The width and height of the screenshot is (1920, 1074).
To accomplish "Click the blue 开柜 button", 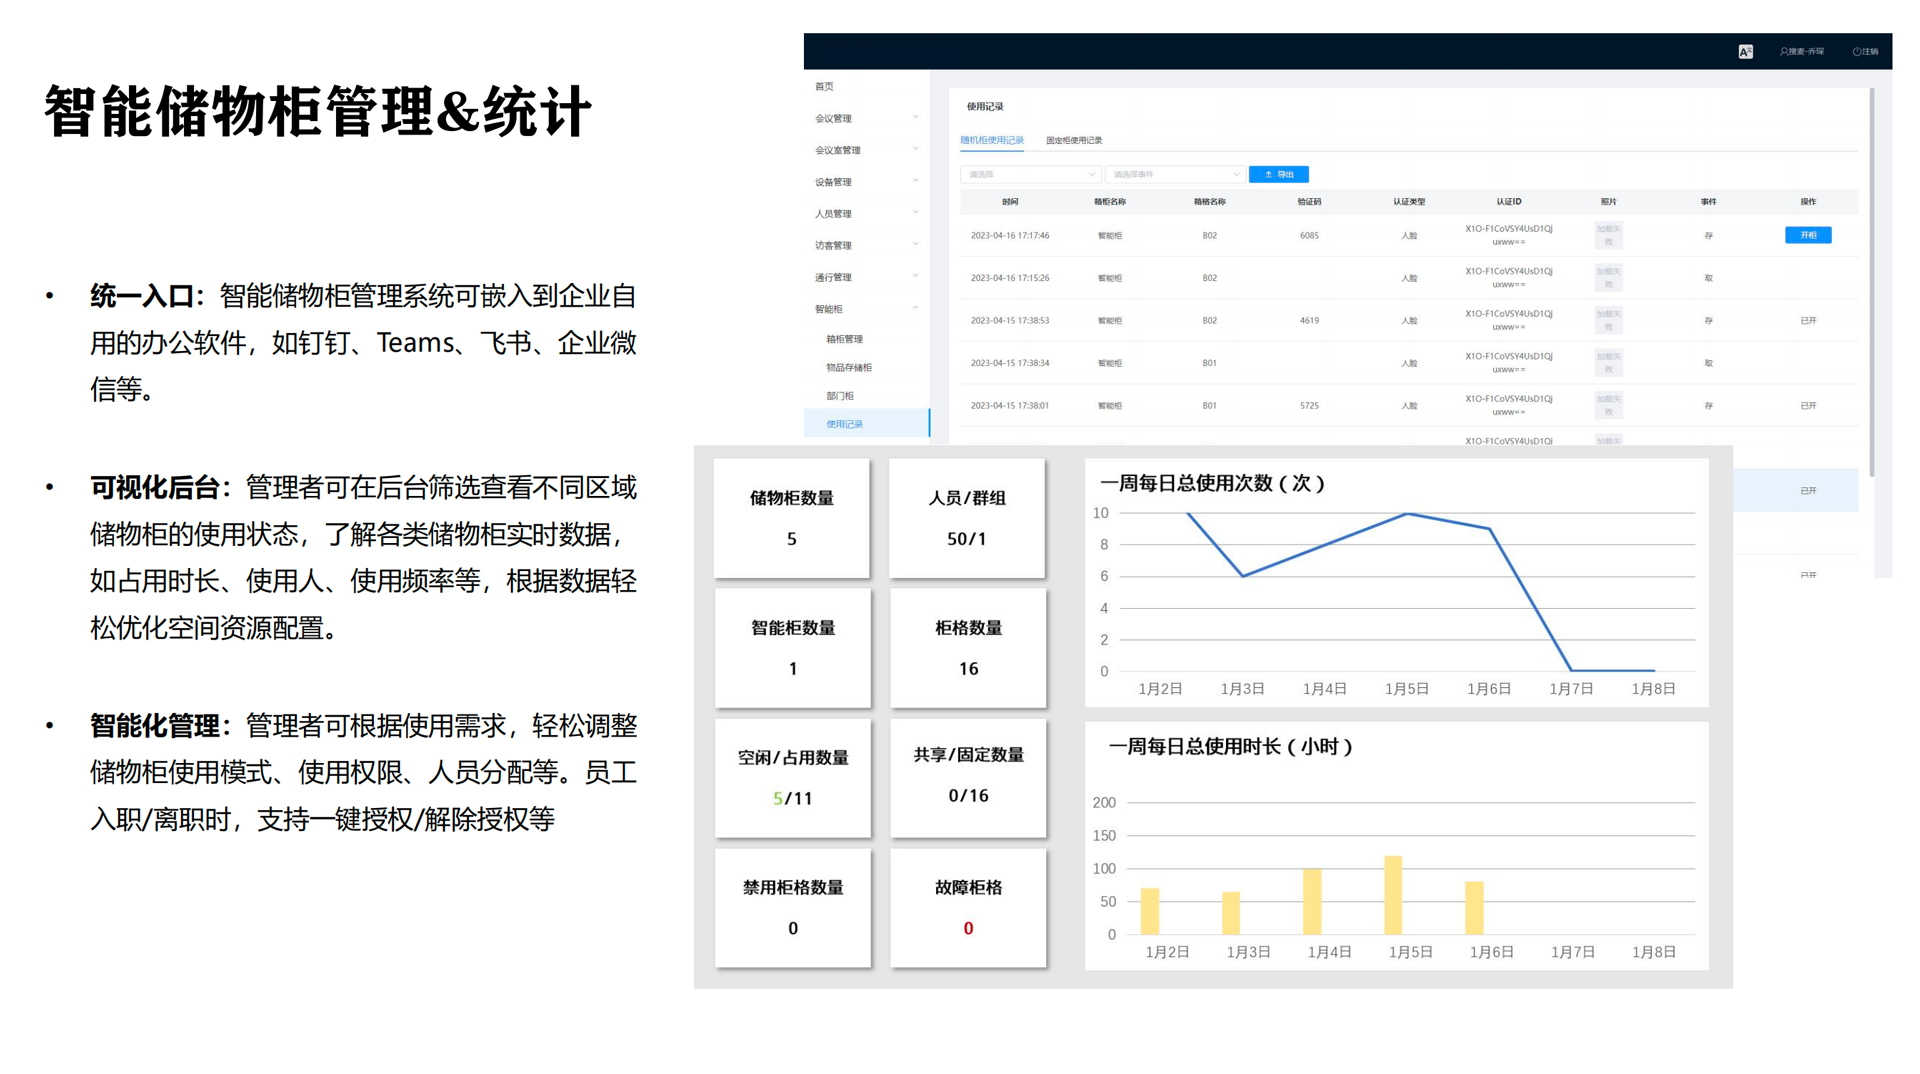I will (x=1808, y=235).
